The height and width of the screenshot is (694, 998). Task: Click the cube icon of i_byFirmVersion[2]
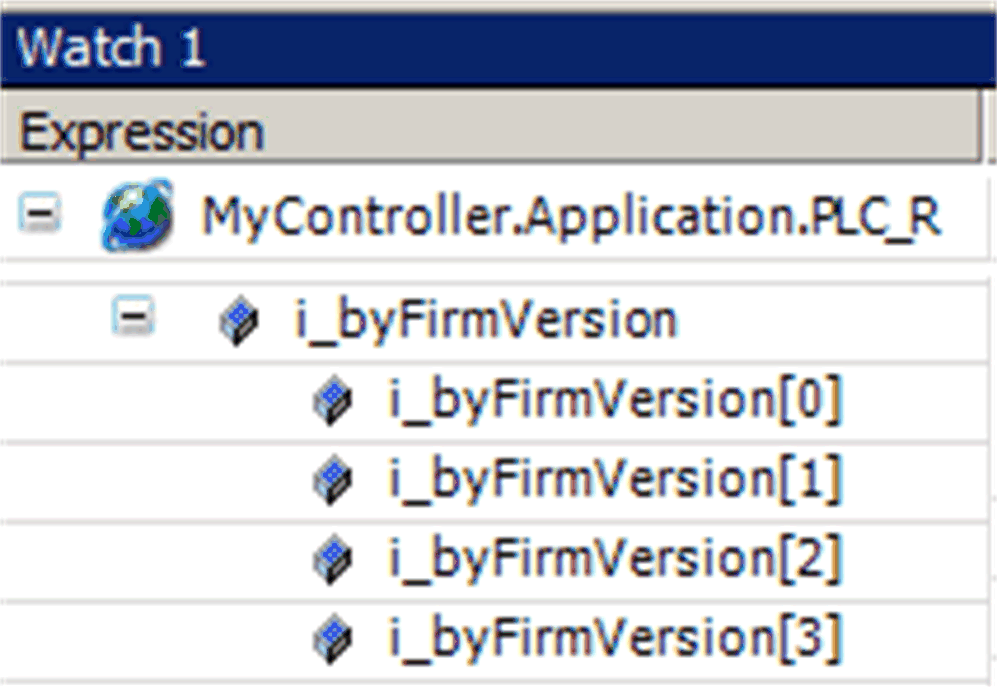coord(333,560)
